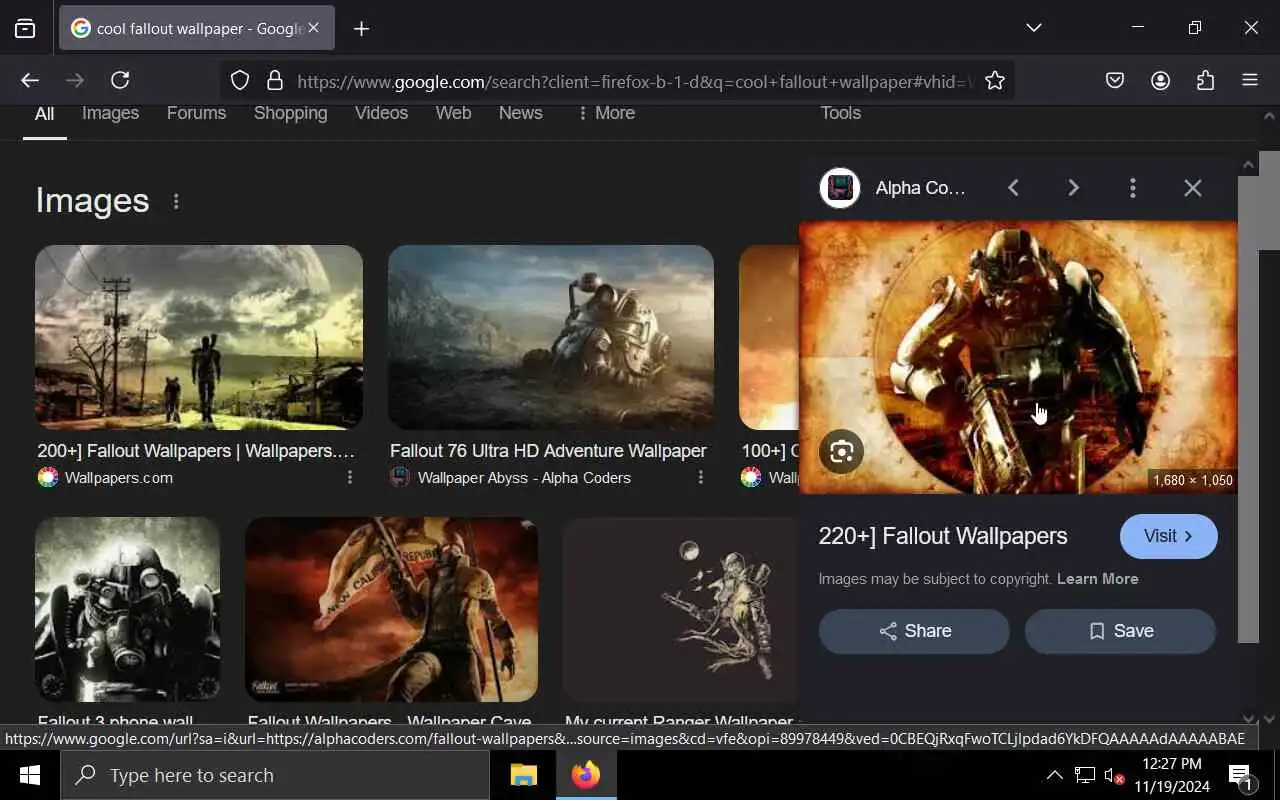Open the Fallout 3 phone wallpaper thumbnail
The height and width of the screenshot is (800, 1280).
tap(127, 609)
